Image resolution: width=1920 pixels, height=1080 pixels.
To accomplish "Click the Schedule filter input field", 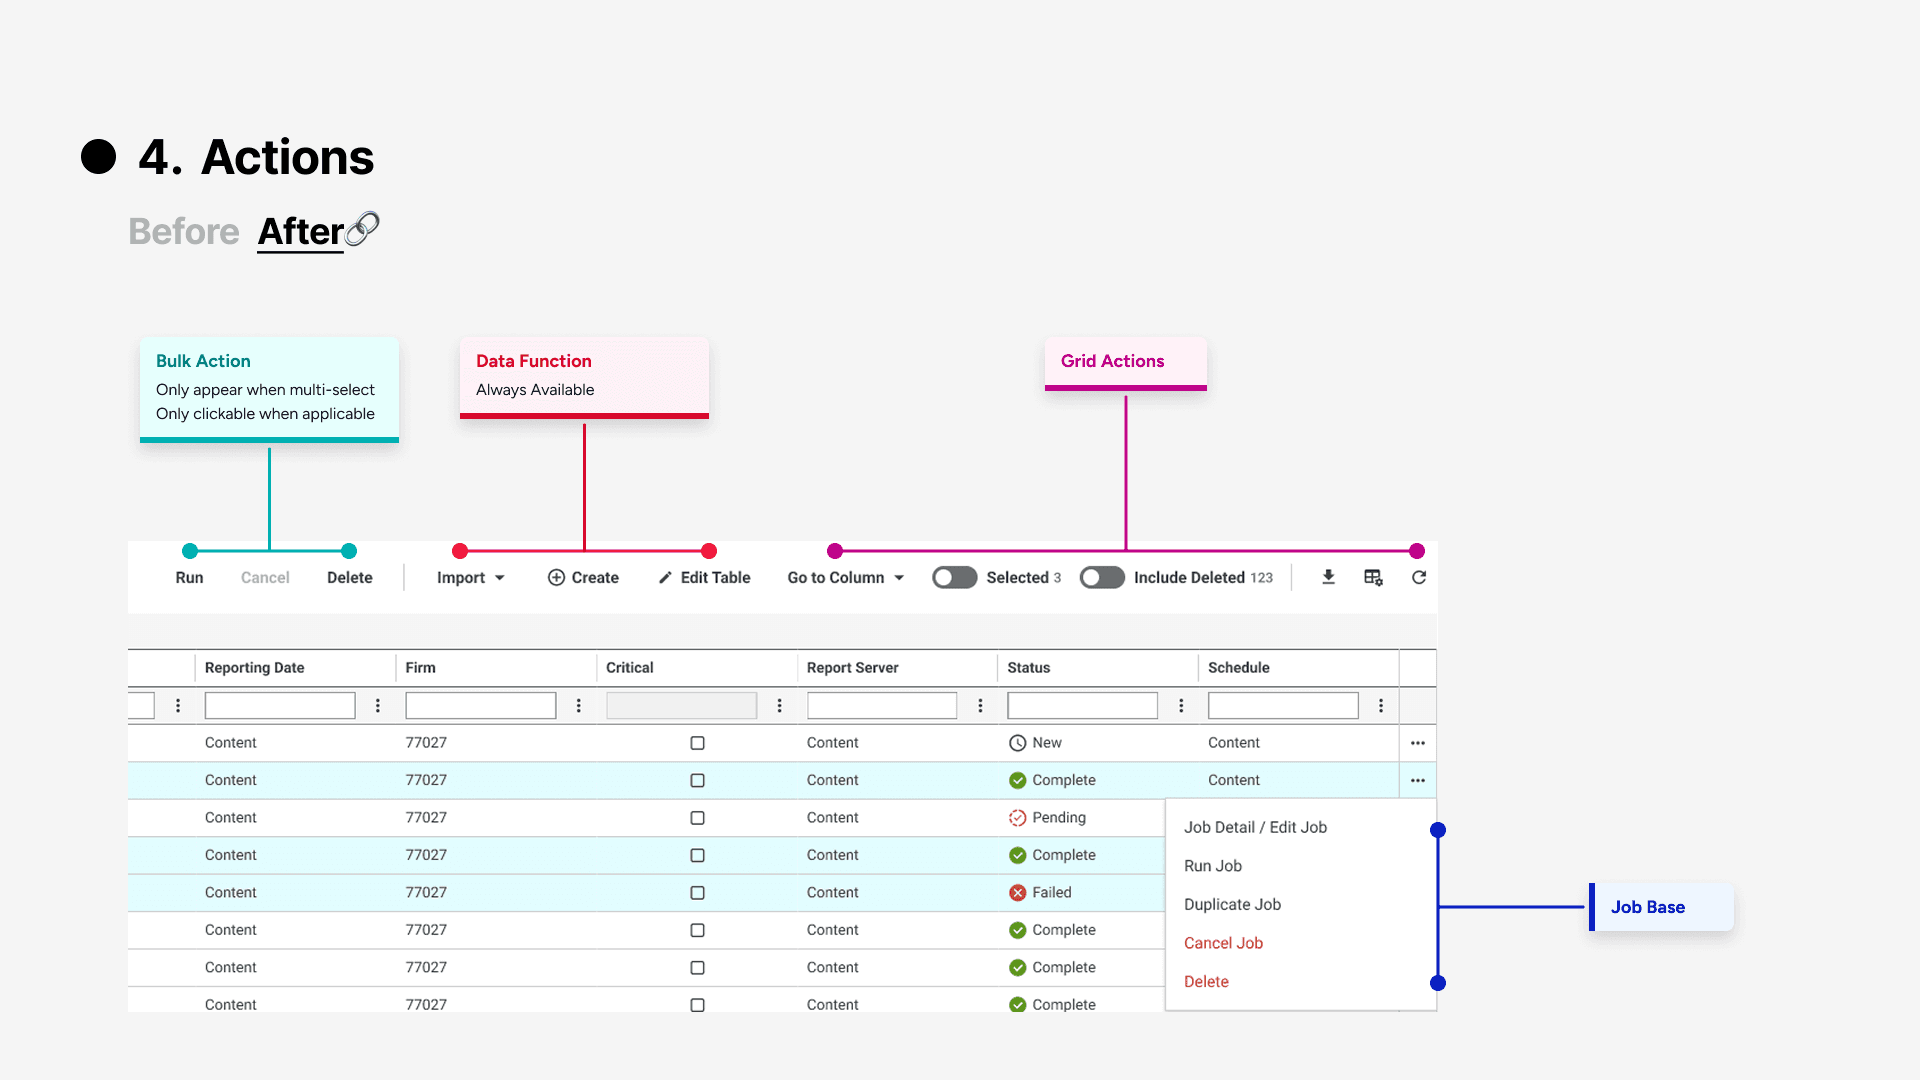I will click(1283, 706).
